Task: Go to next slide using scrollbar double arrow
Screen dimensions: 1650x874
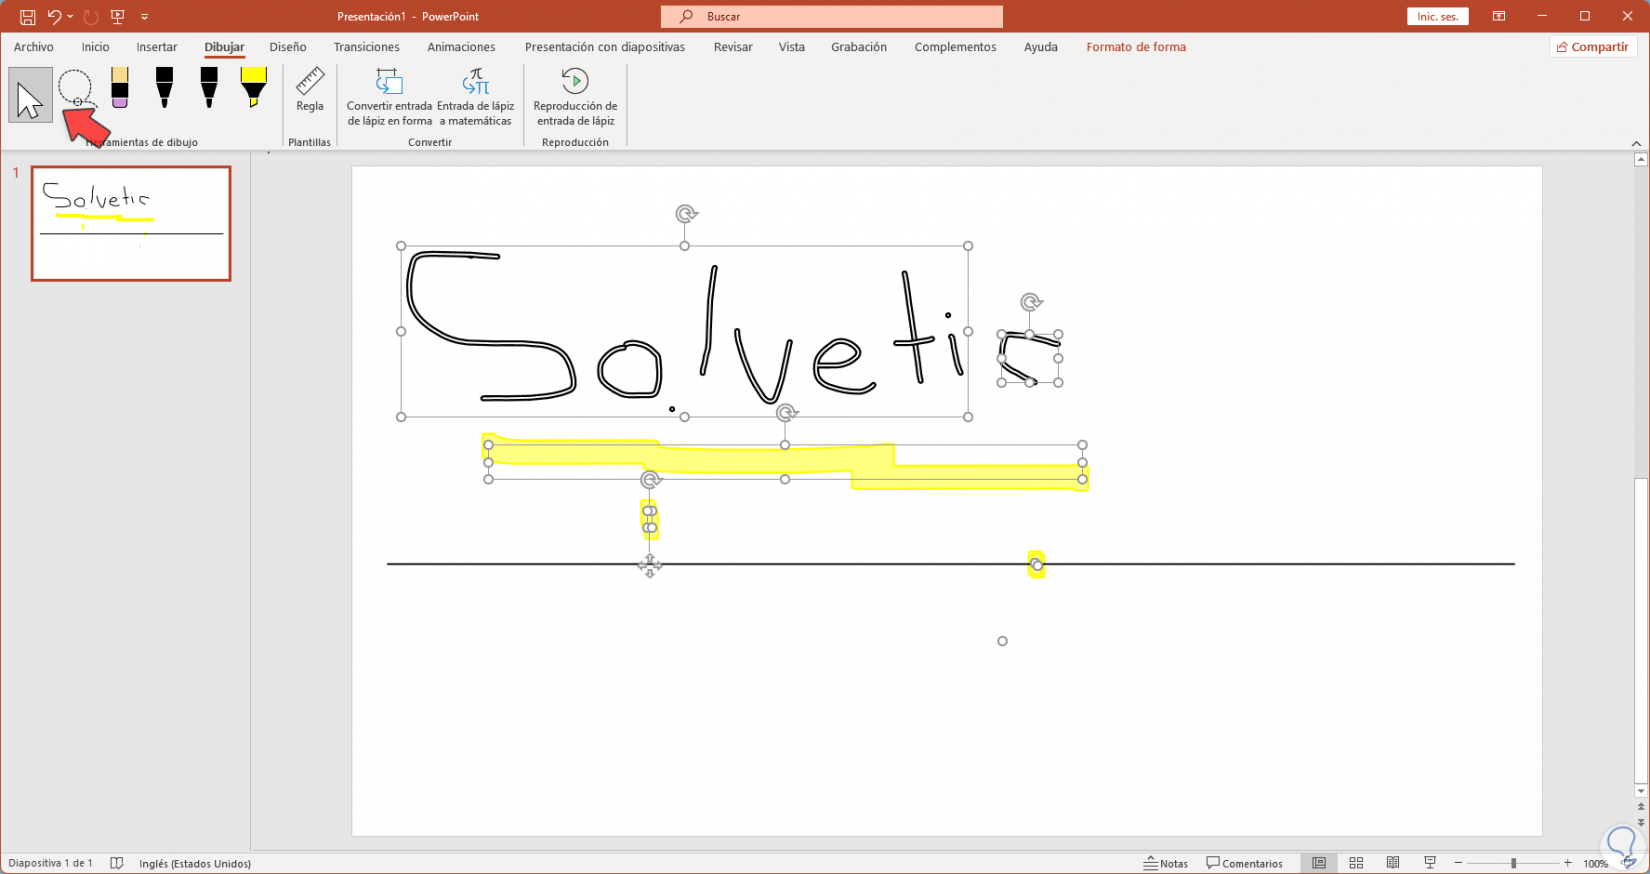Action: click(1640, 823)
